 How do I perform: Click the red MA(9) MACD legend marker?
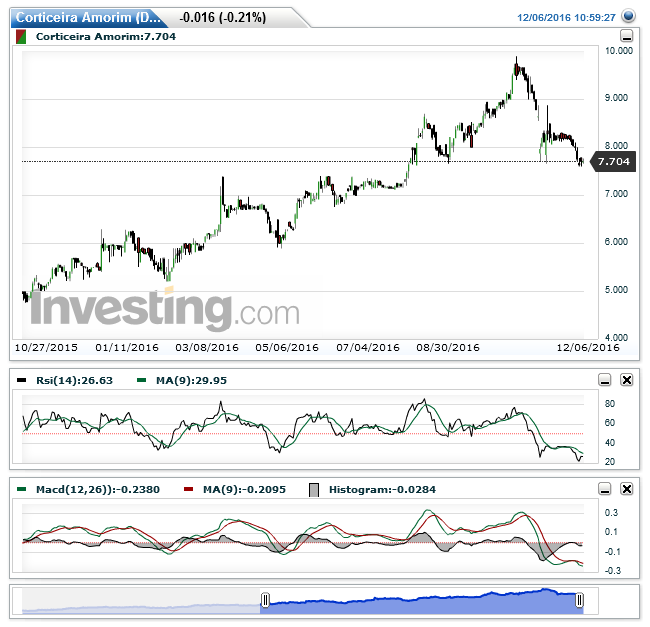click(188, 489)
